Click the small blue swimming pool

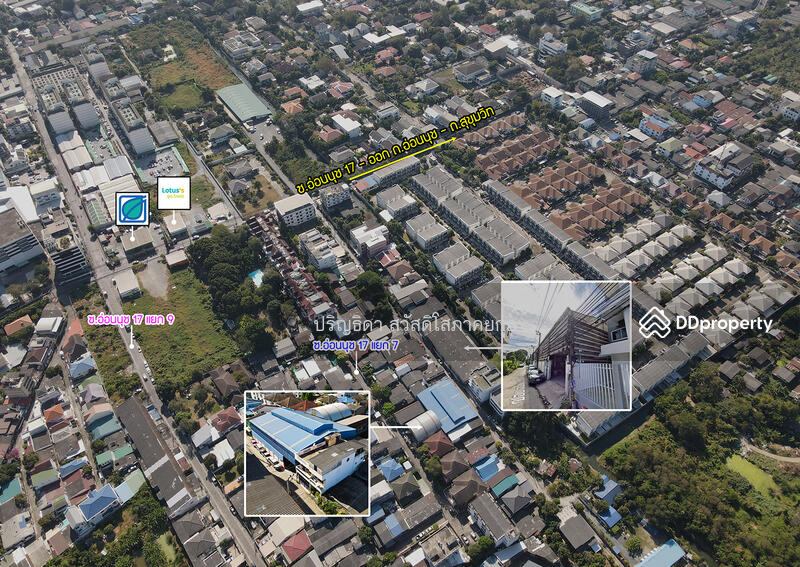tap(257, 277)
